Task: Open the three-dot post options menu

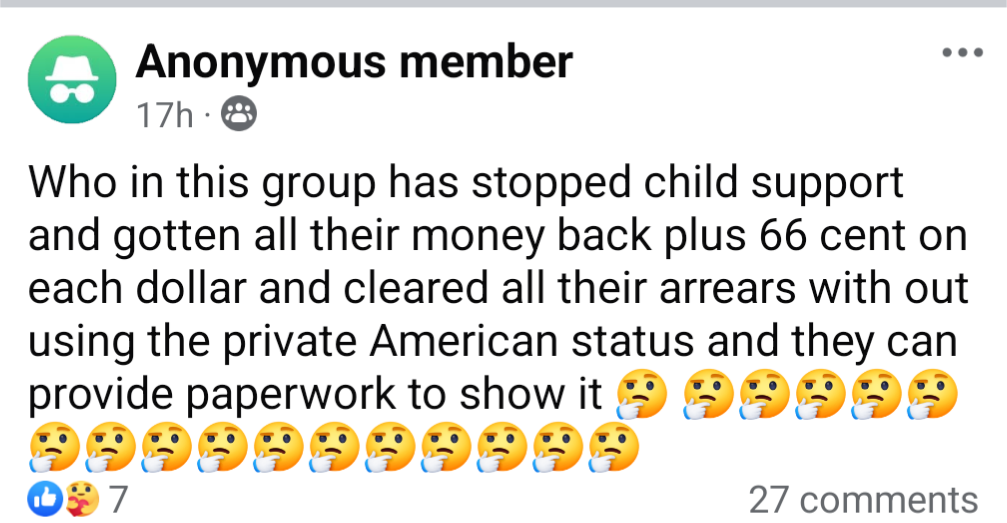Action: tap(962, 53)
